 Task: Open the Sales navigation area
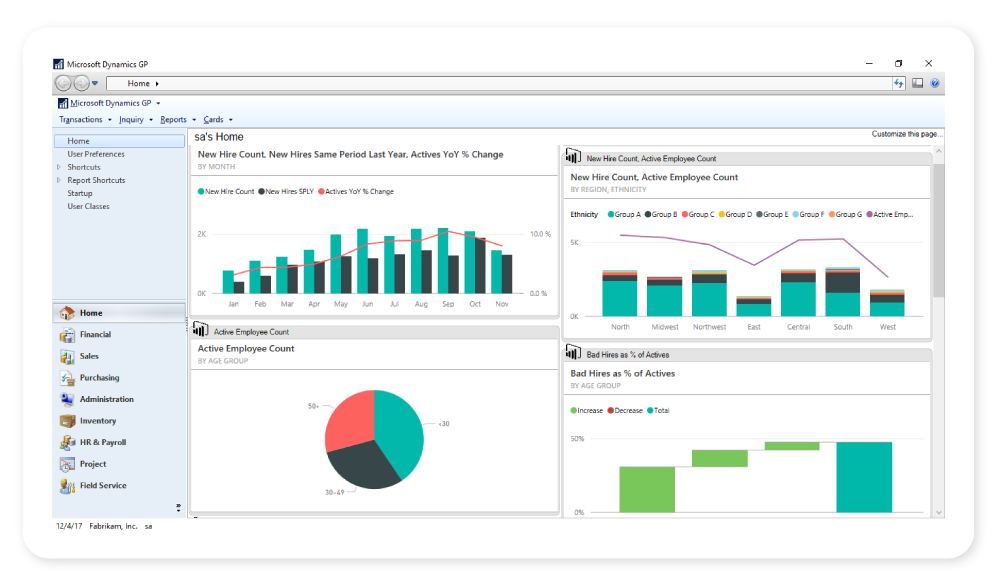[x=119, y=356]
